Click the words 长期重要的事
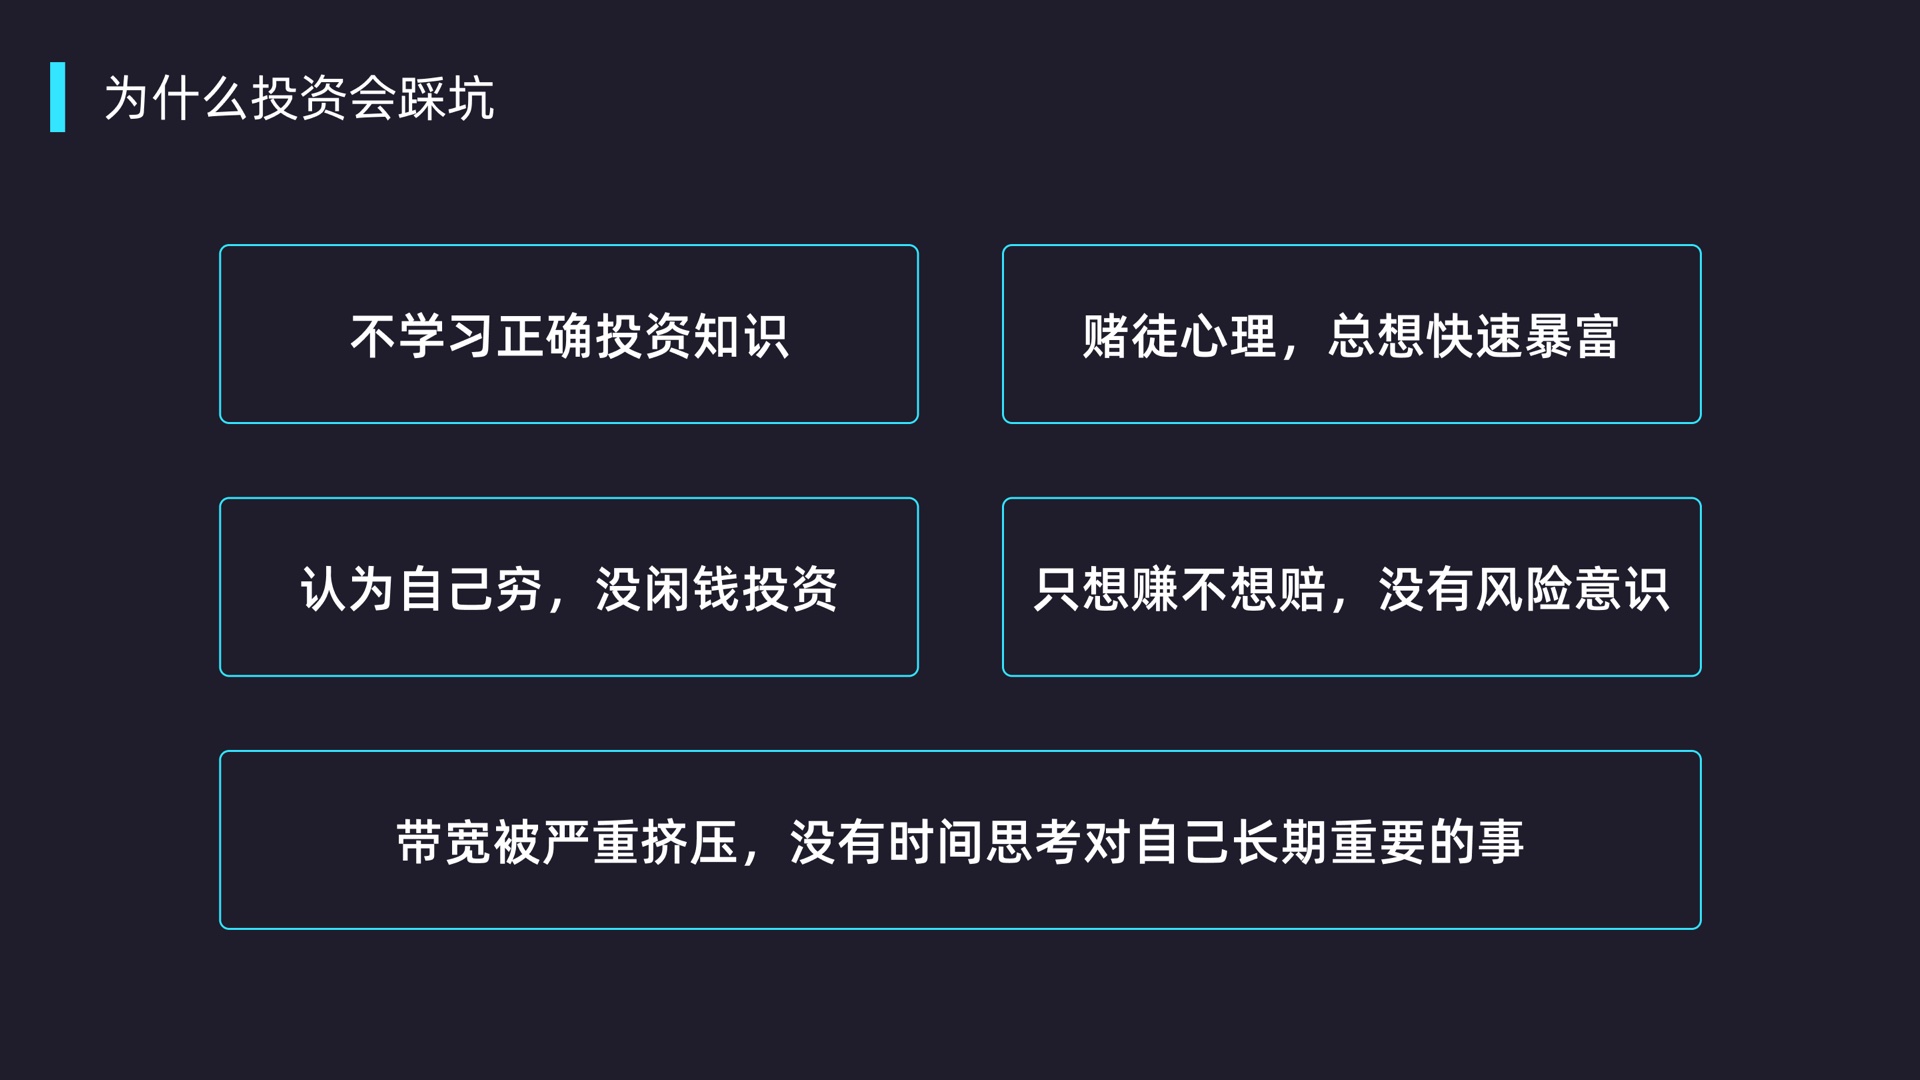This screenshot has width=1920, height=1080. (1378, 842)
